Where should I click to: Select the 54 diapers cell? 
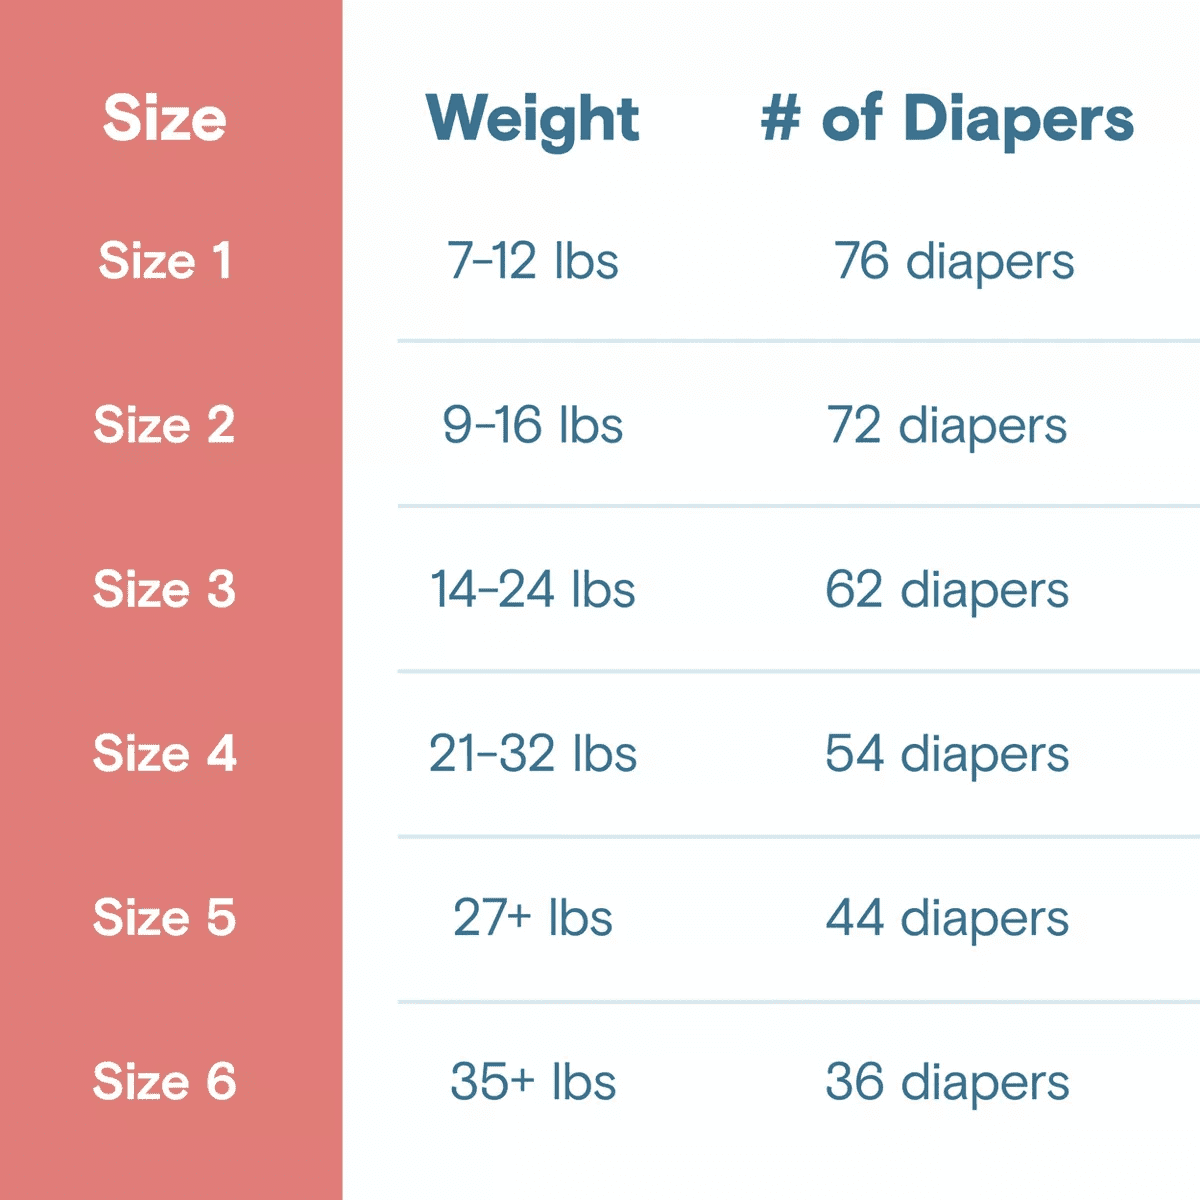pyautogui.click(x=947, y=754)
